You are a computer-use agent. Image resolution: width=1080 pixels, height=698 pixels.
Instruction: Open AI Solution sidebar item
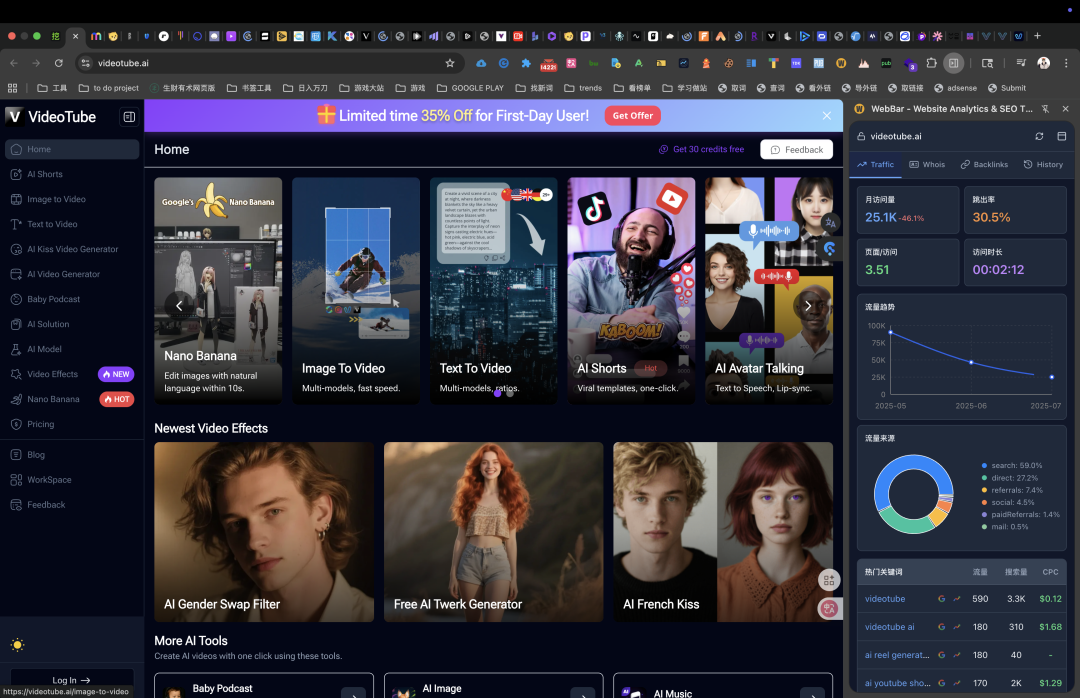(72, 324)
